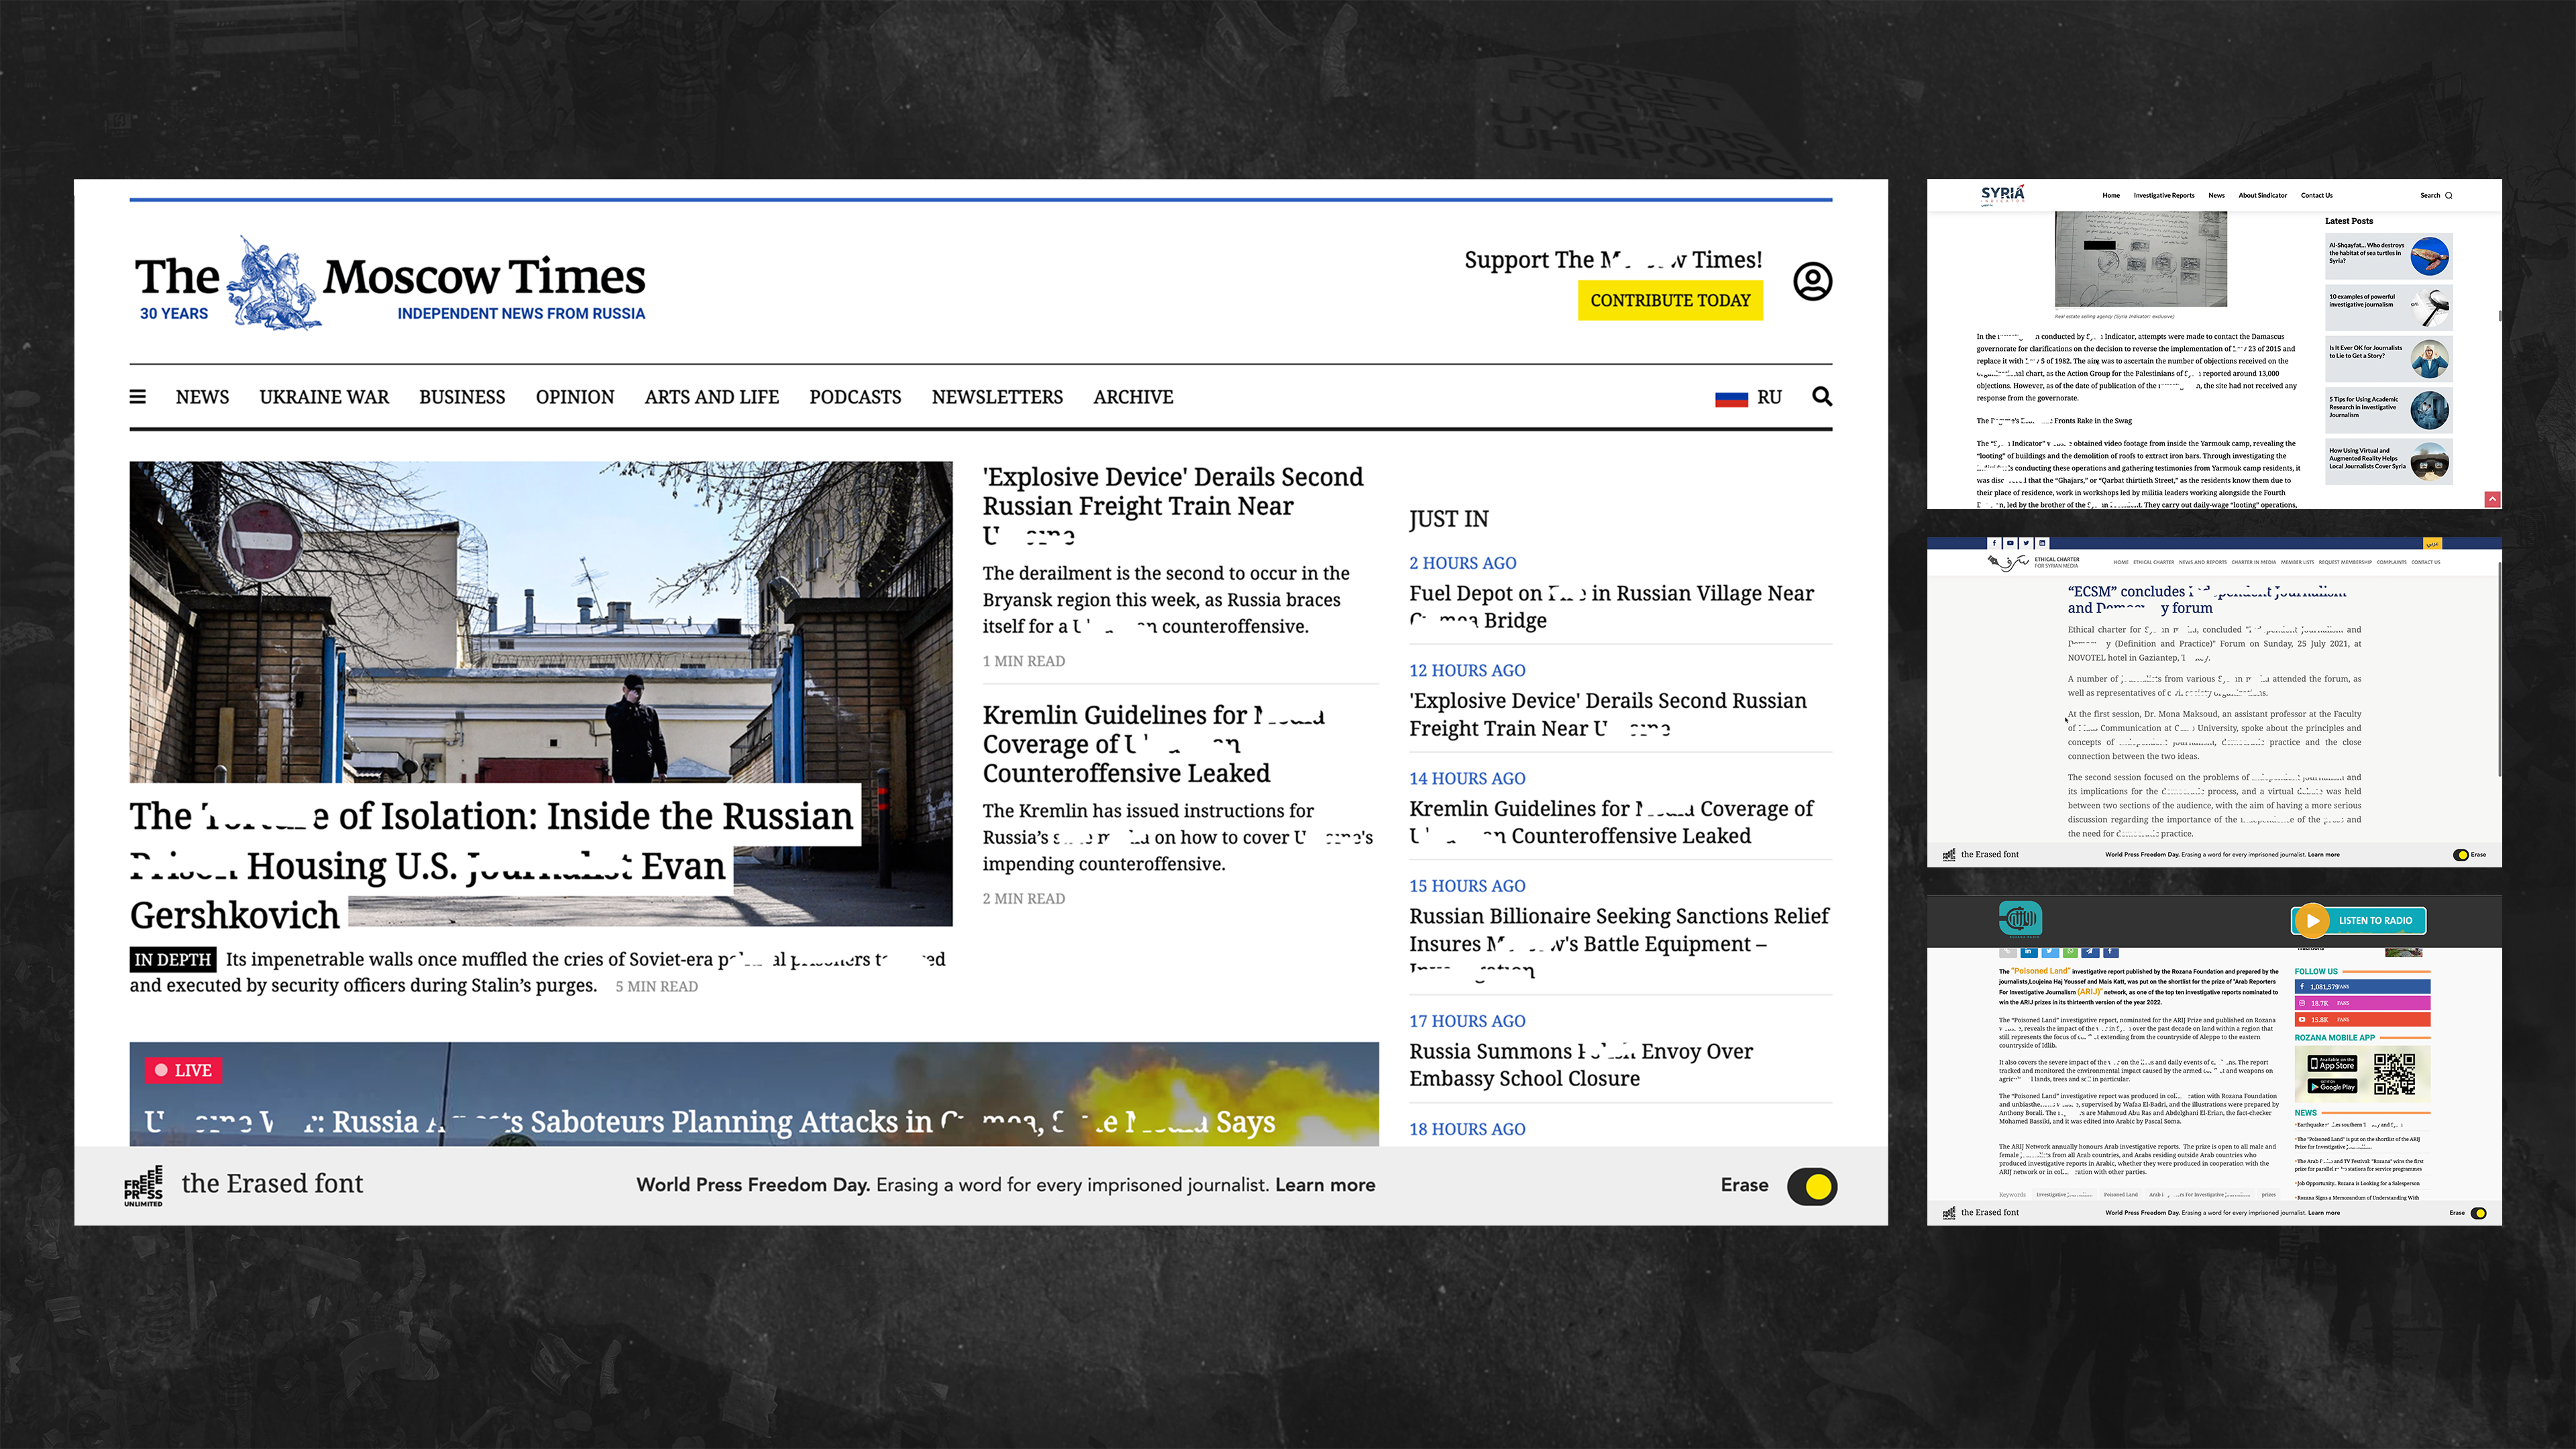The image size is (2576, 1449).
Task: Click the Gershkovich prison article image
Action: click(x=540, y=620)
